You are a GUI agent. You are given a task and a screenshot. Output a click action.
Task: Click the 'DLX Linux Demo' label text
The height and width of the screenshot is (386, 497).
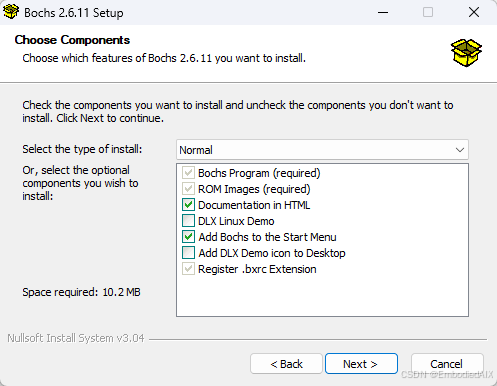point(236,221)
